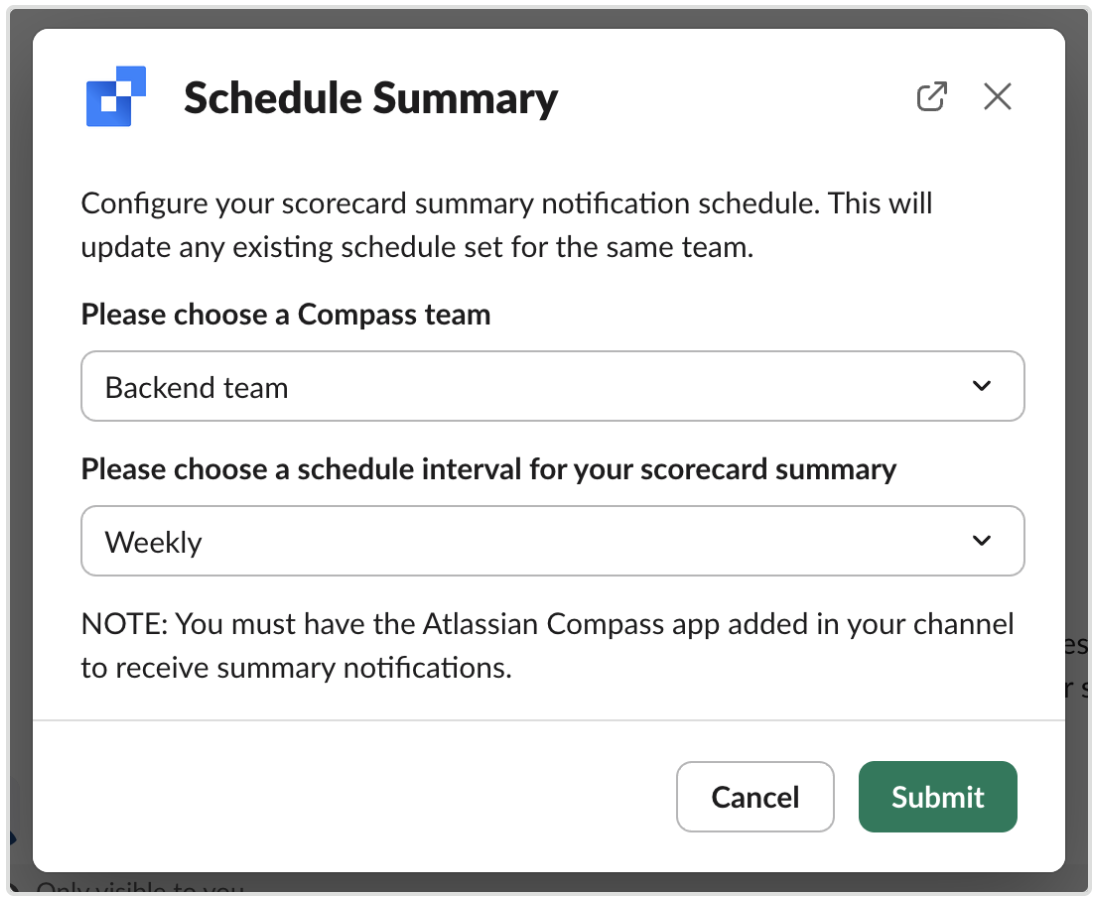
Task: Click the Atlassian Compass note text
Action: (x=547, y=645)
